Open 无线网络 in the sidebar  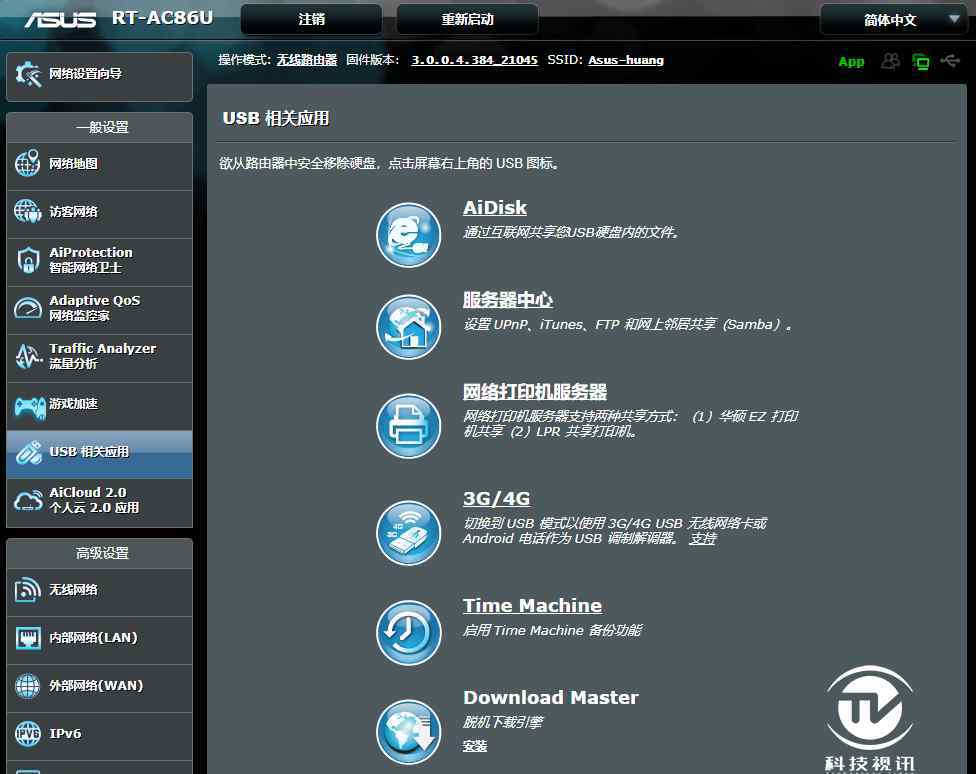(100, 590)
